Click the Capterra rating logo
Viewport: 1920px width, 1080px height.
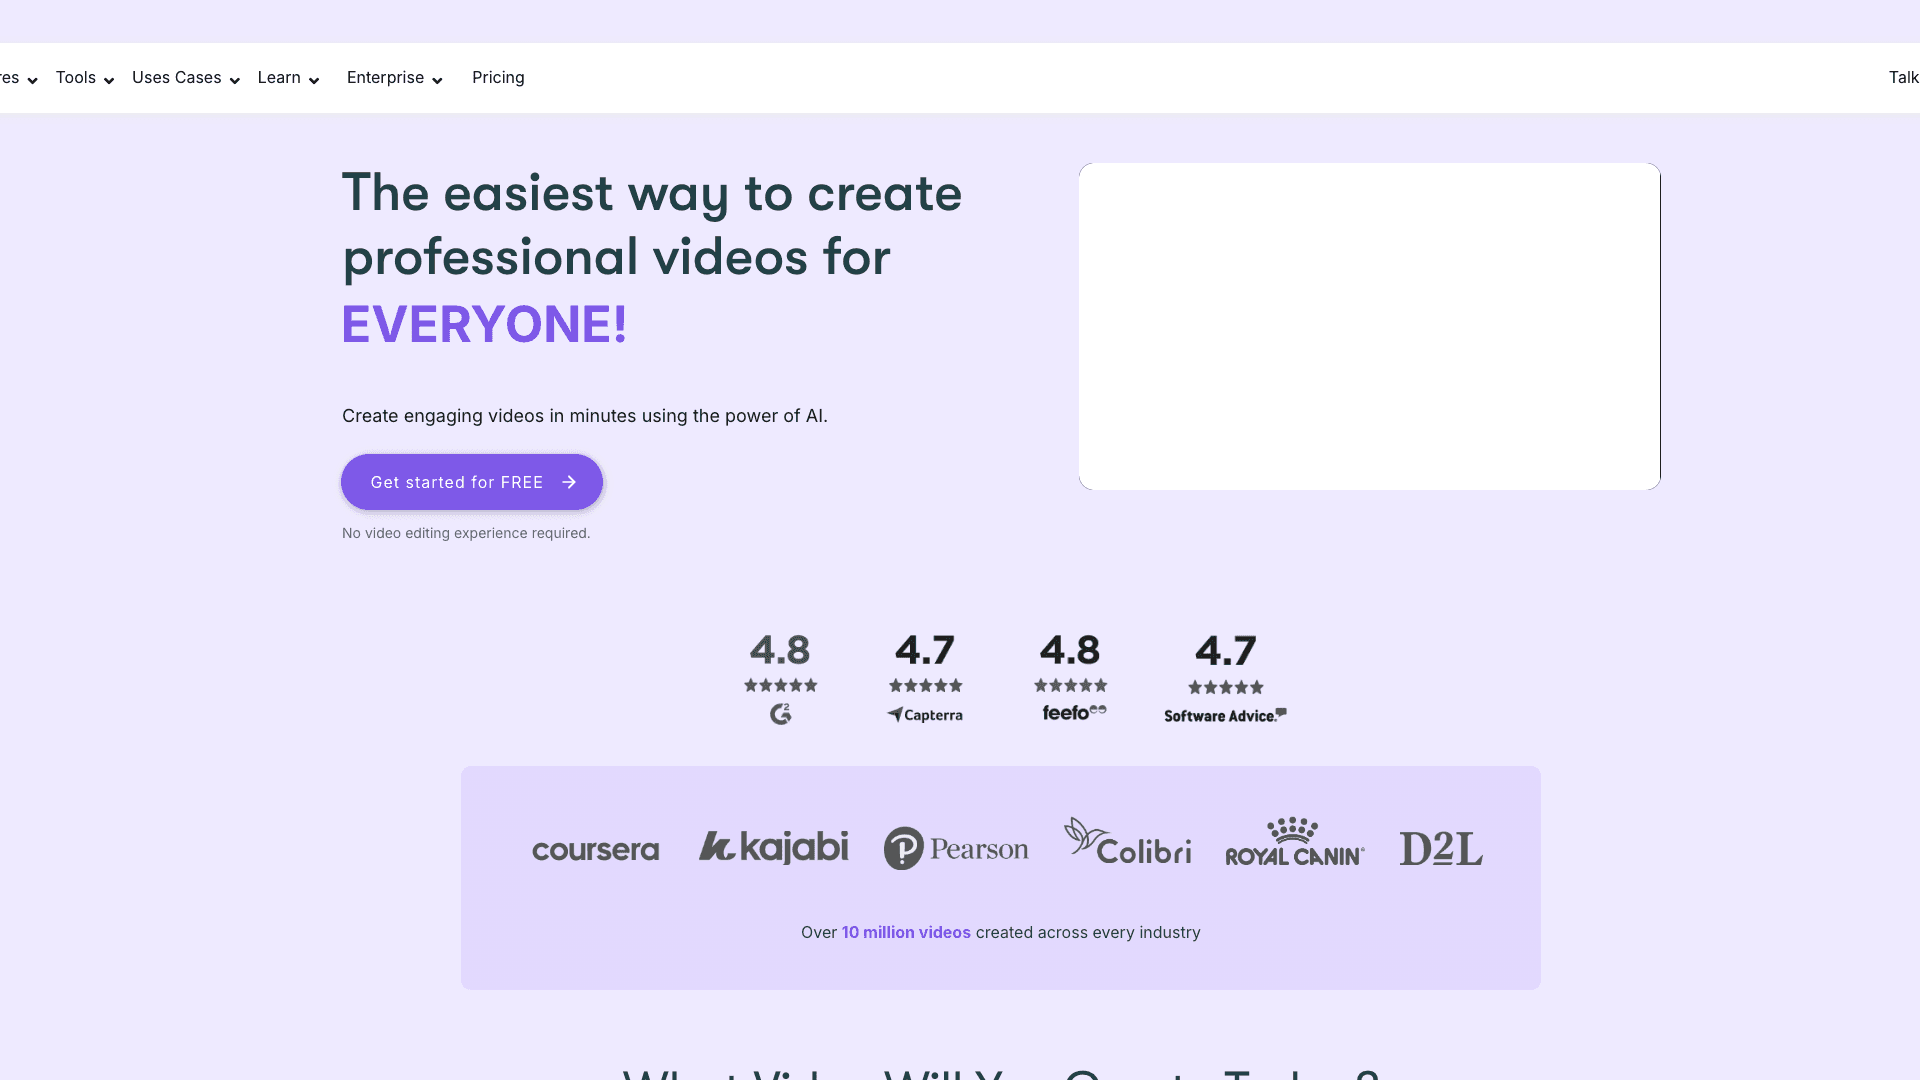point(925,715)
